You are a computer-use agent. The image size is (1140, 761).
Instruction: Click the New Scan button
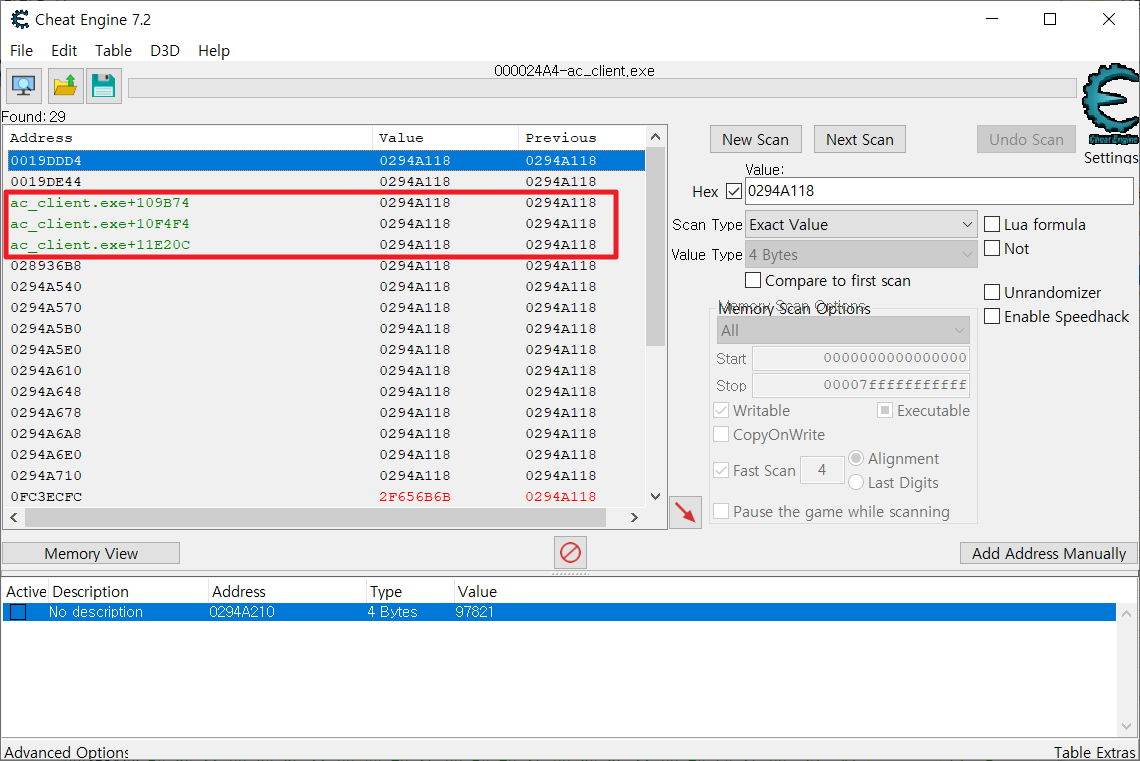[x=755, y=140]
